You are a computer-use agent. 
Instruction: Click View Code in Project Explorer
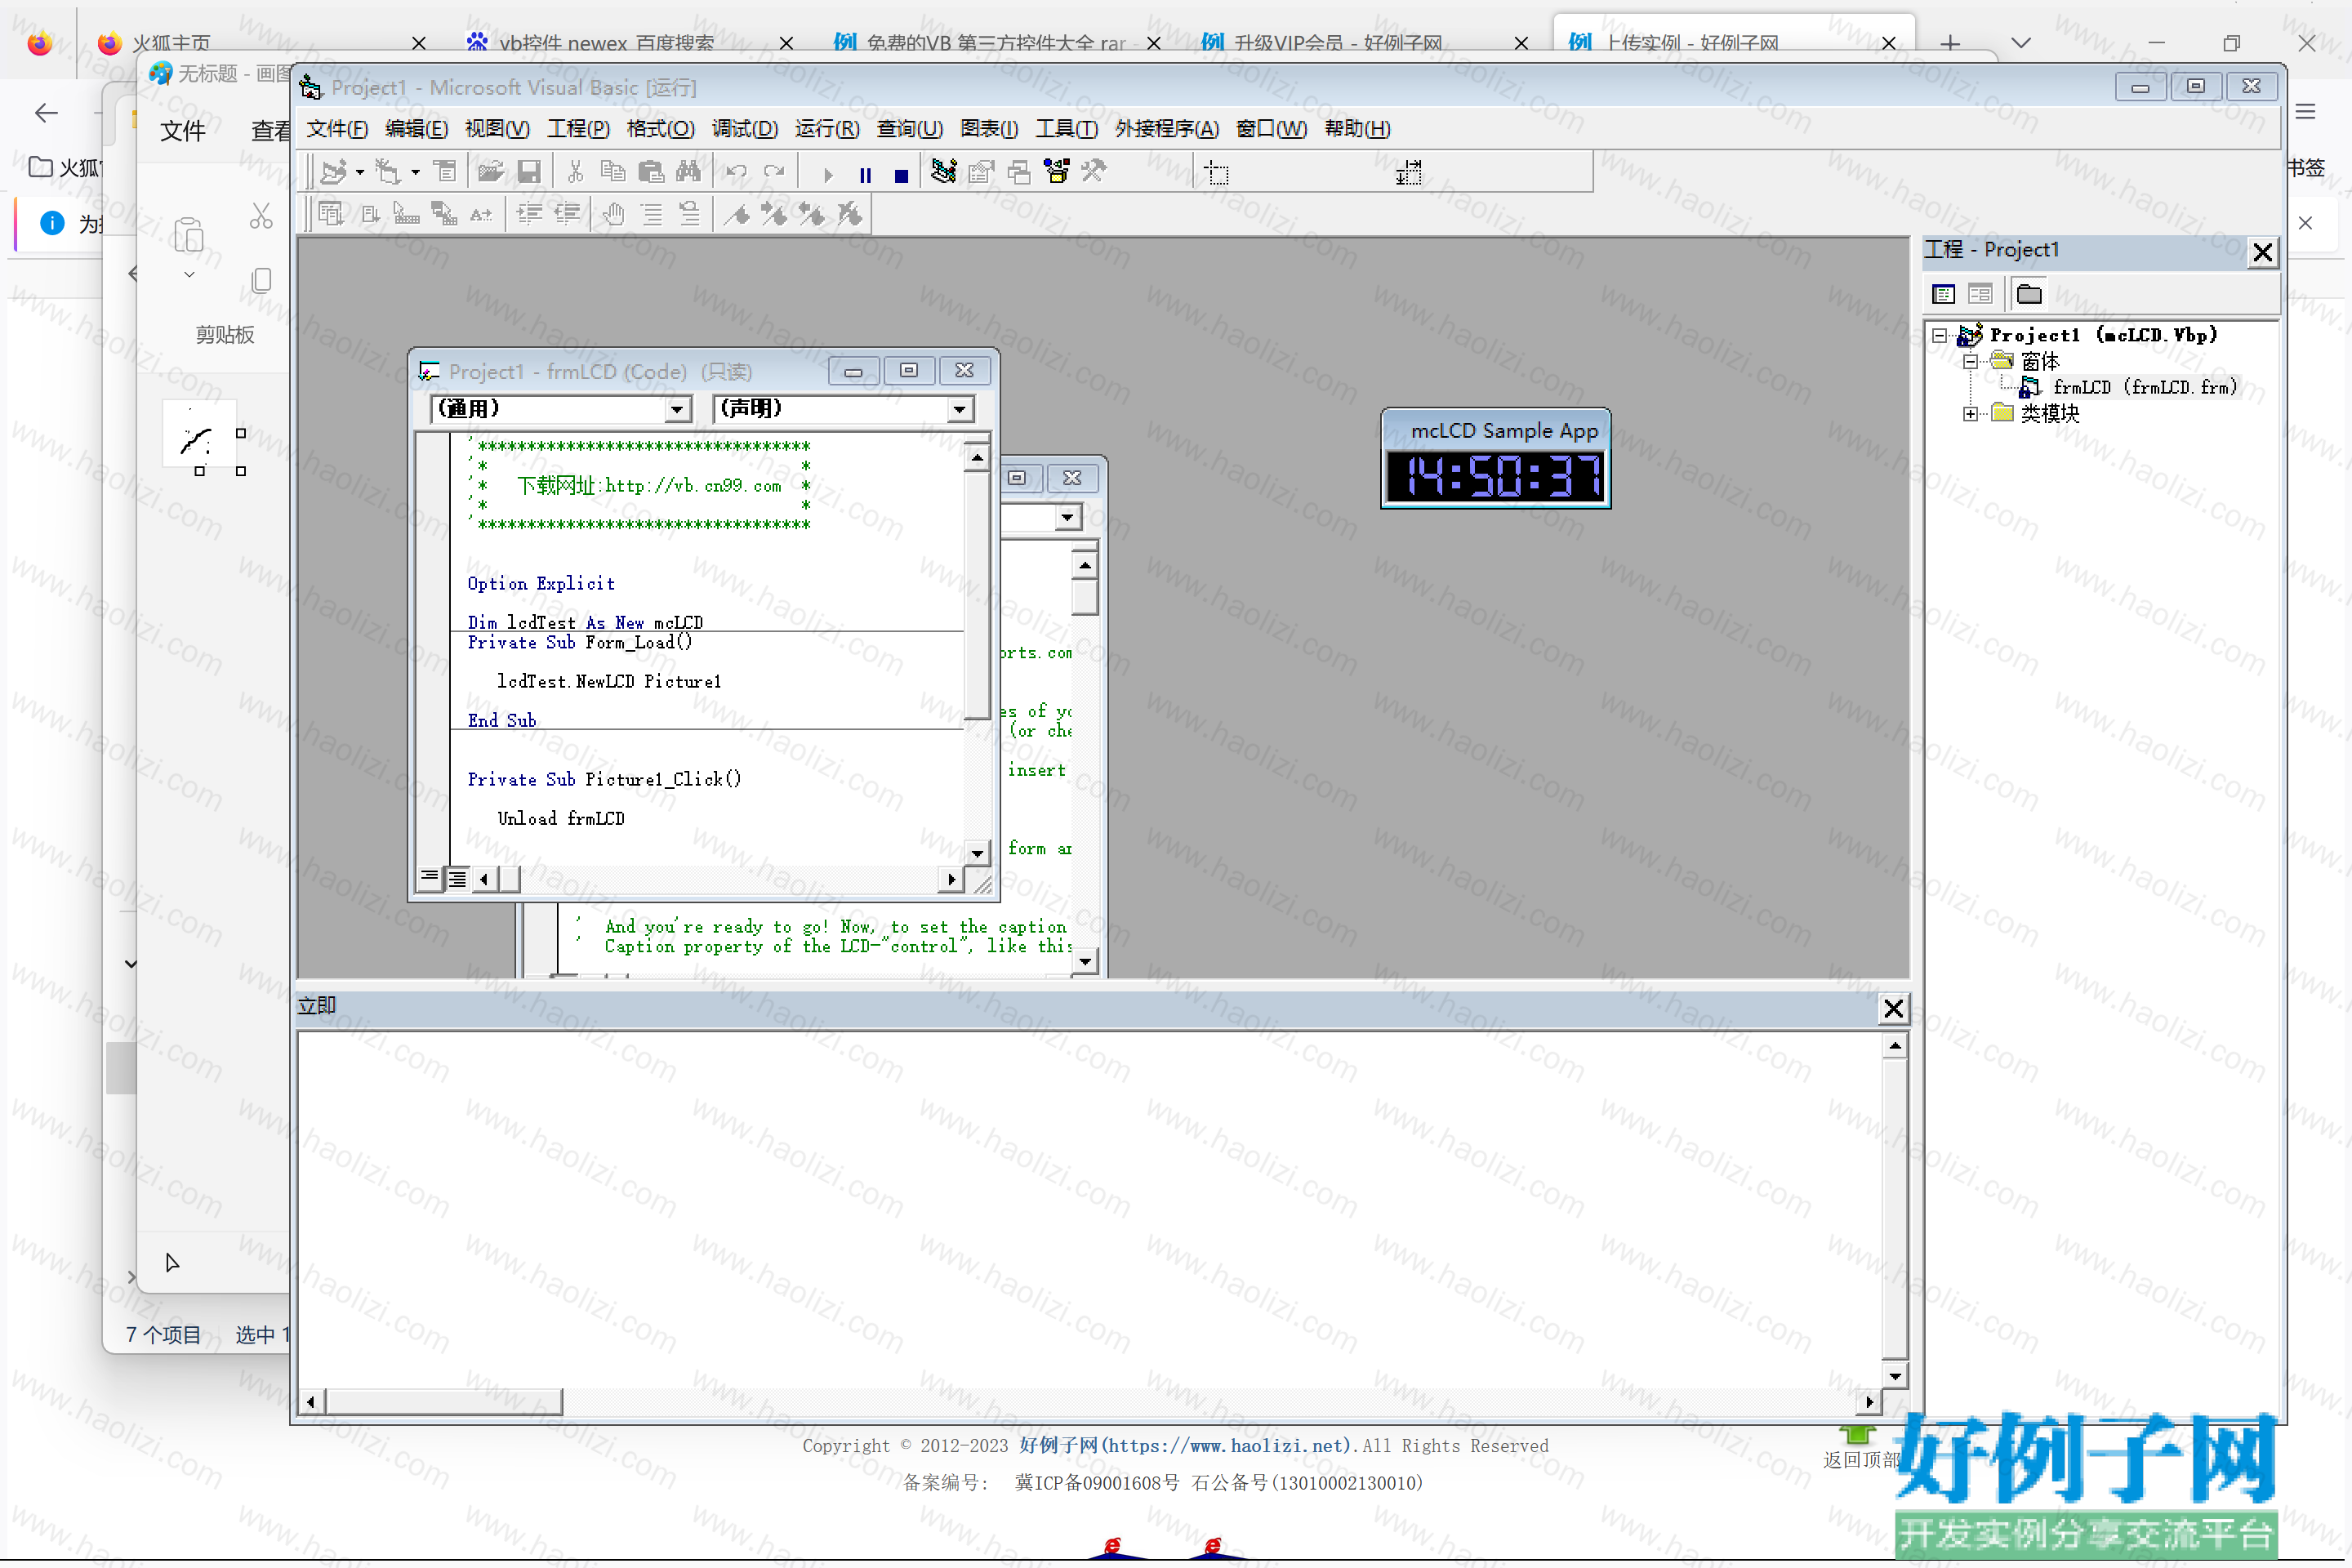1943,294
